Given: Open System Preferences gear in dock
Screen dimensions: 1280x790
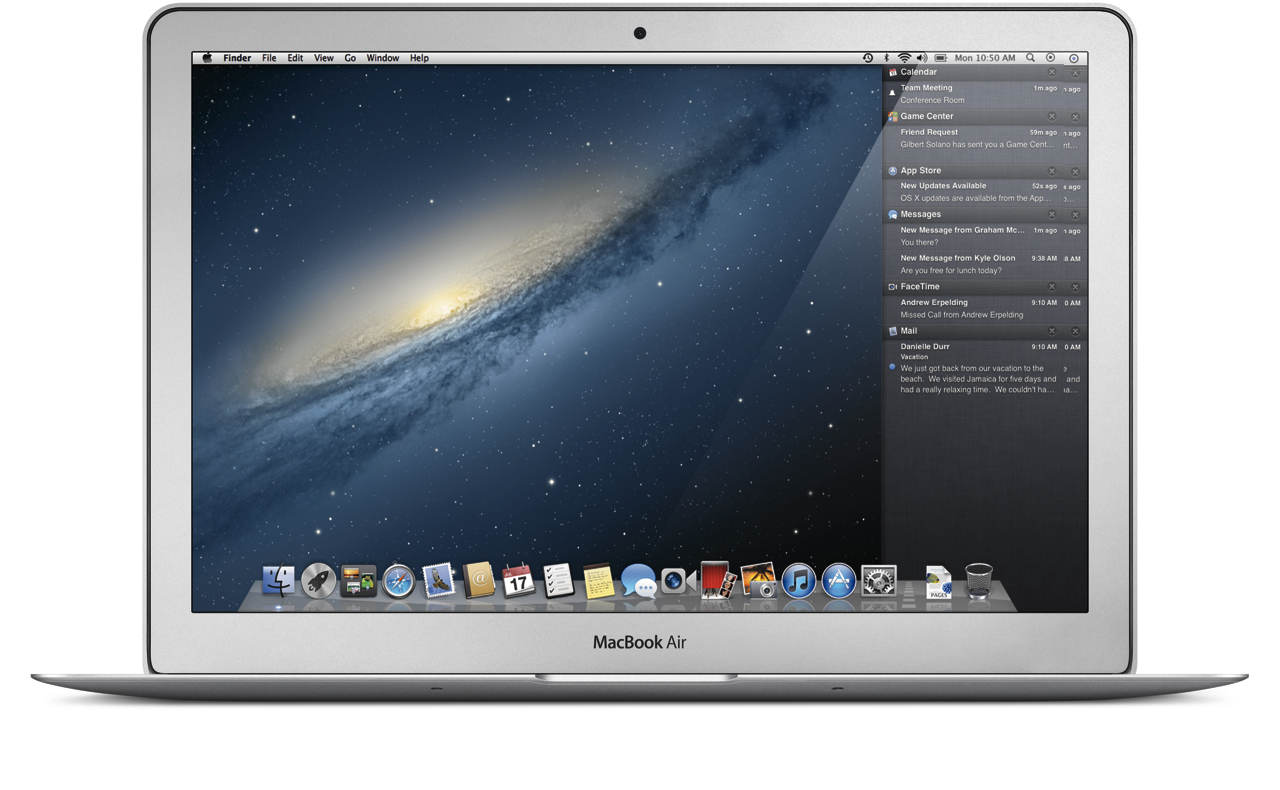Looking at the screenshot, I should click(878, 580).
